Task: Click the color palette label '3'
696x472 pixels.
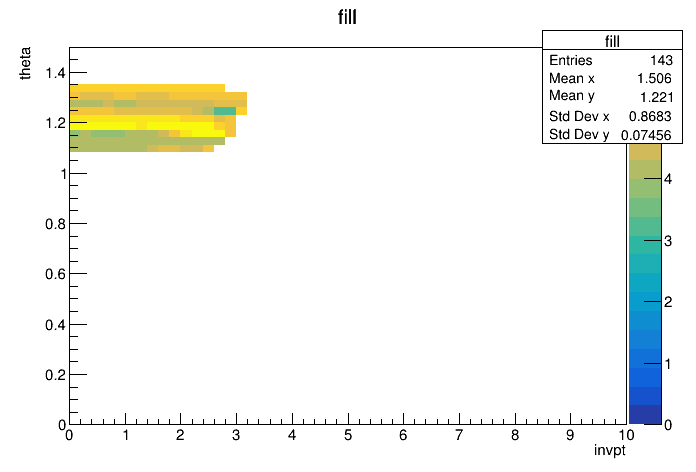Action: [668, 241]
